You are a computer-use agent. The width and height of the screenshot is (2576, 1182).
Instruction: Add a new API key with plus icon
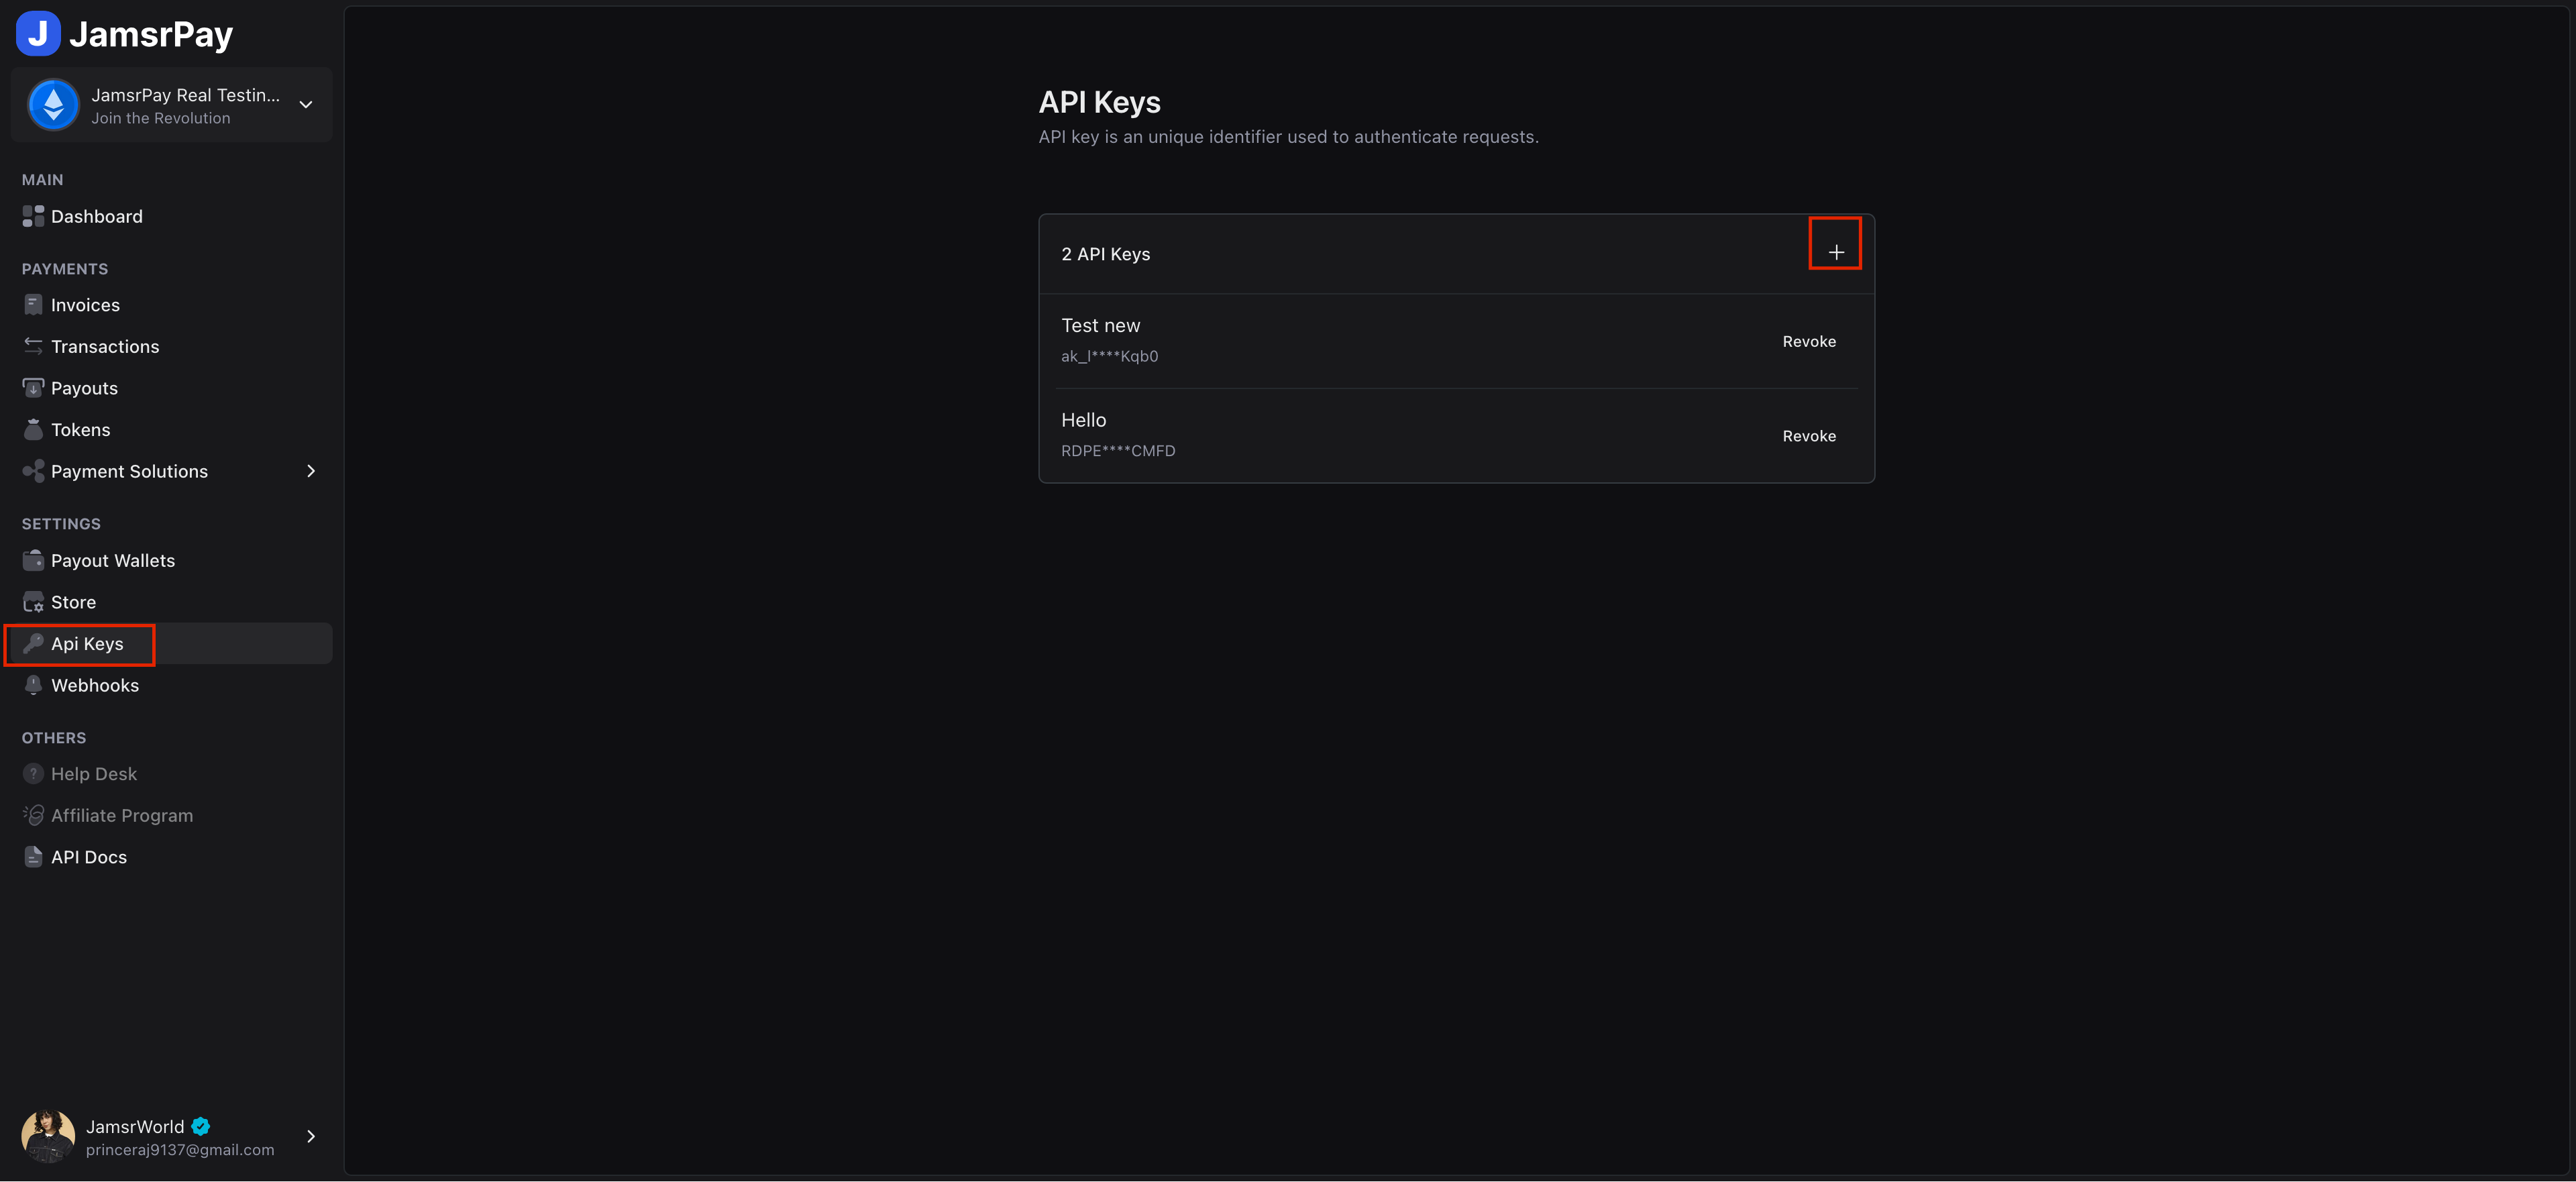click(x=1836, y=253)
